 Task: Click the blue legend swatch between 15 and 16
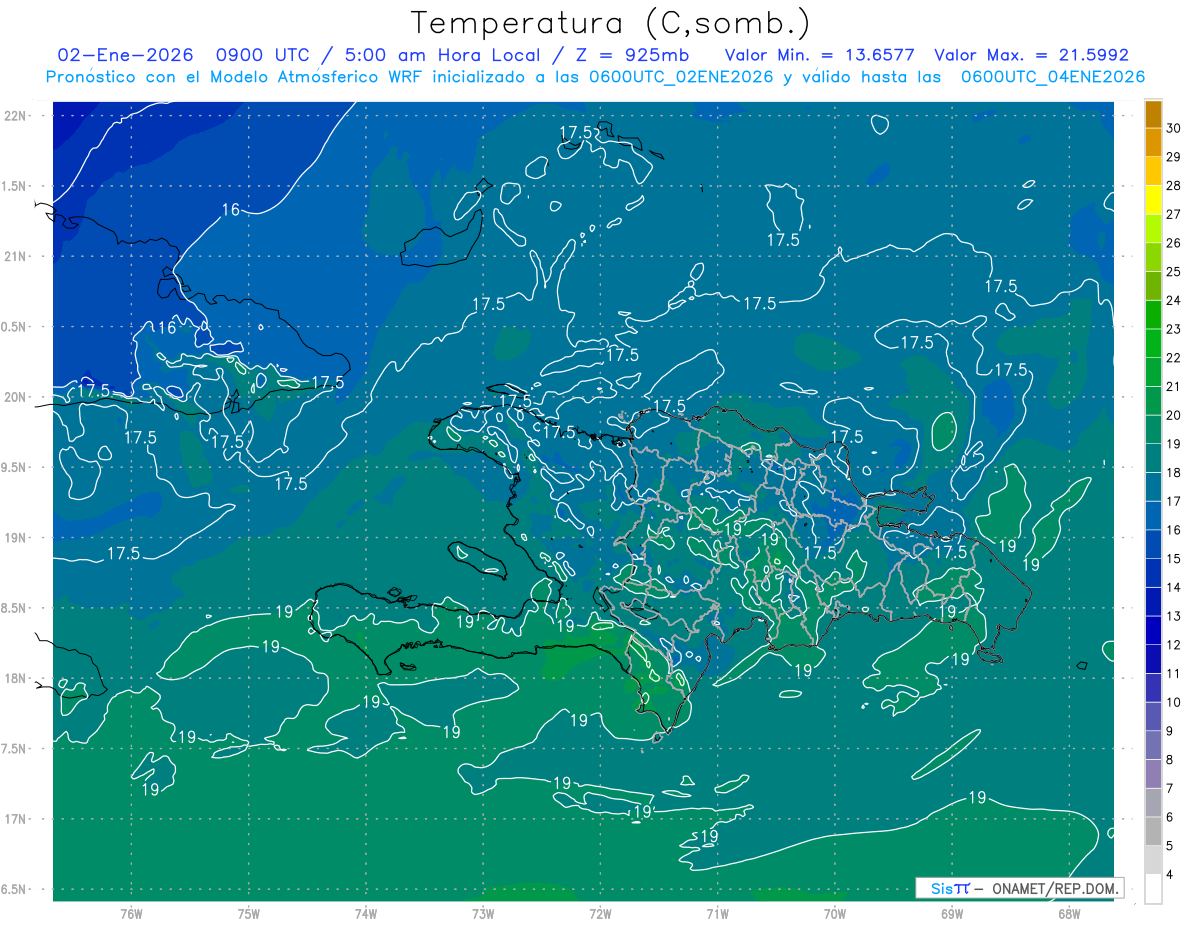(1153, 544)
